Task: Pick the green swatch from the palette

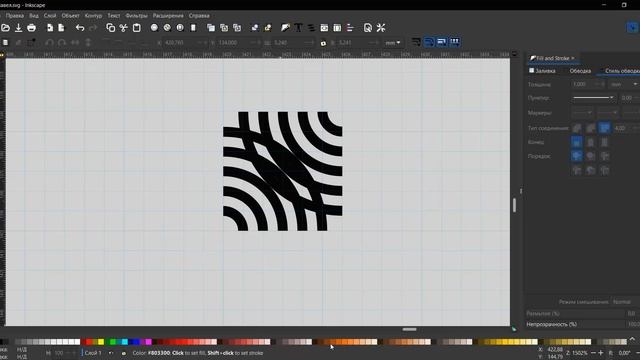Action: 113,342
